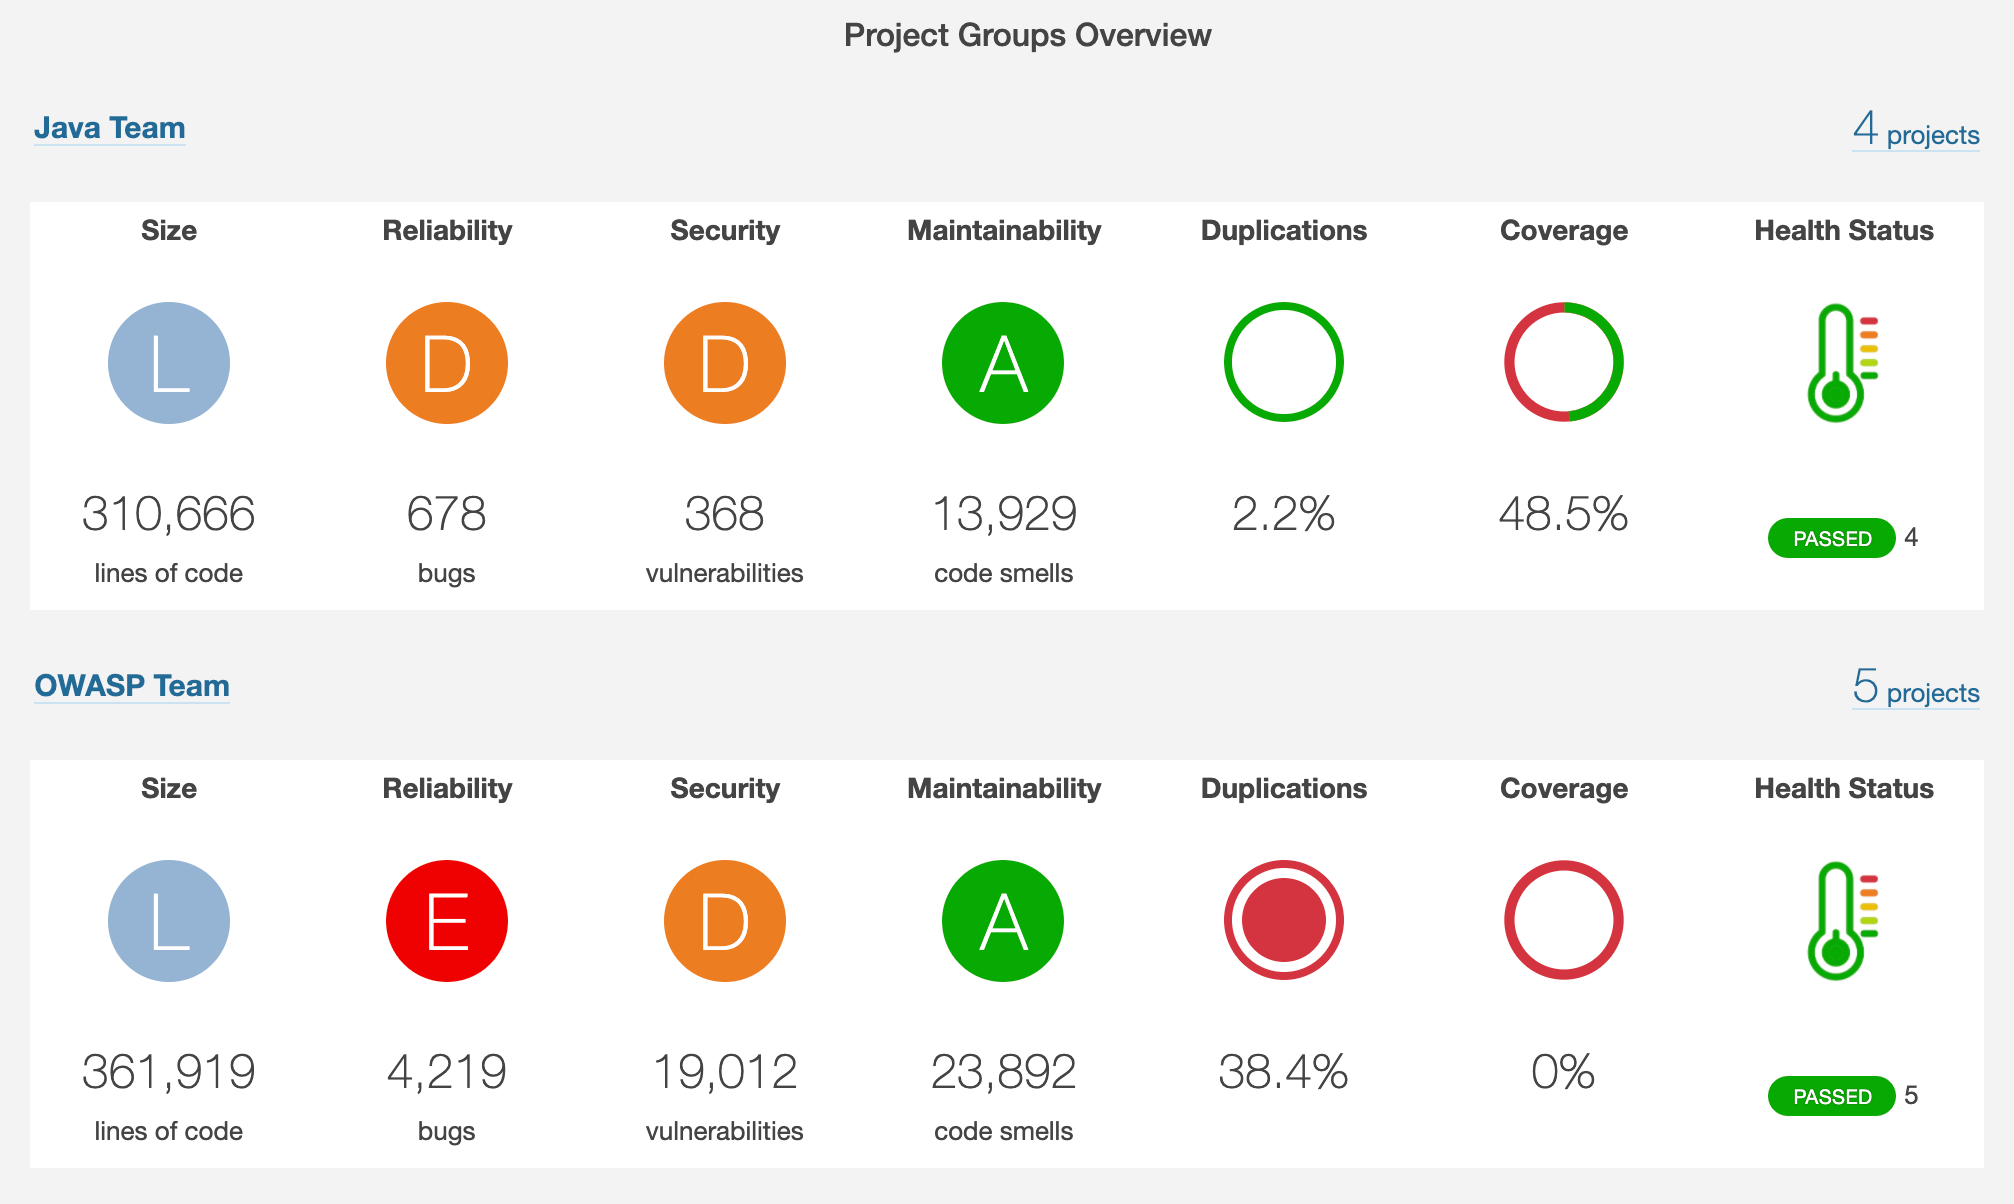Click Java Team 310,666 lines of code
The width and height of the screenshot is (2014, 1204).
click(x=169, y=514)
